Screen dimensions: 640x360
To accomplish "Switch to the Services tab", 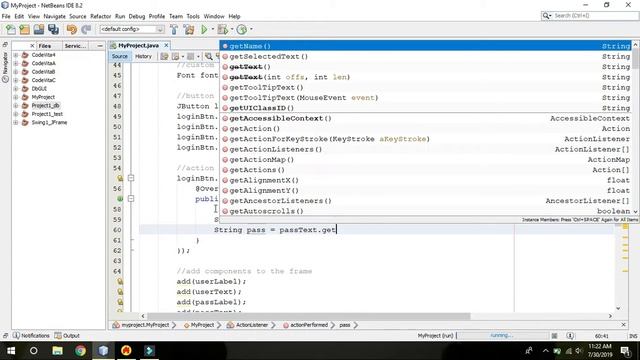I will 75,46.
